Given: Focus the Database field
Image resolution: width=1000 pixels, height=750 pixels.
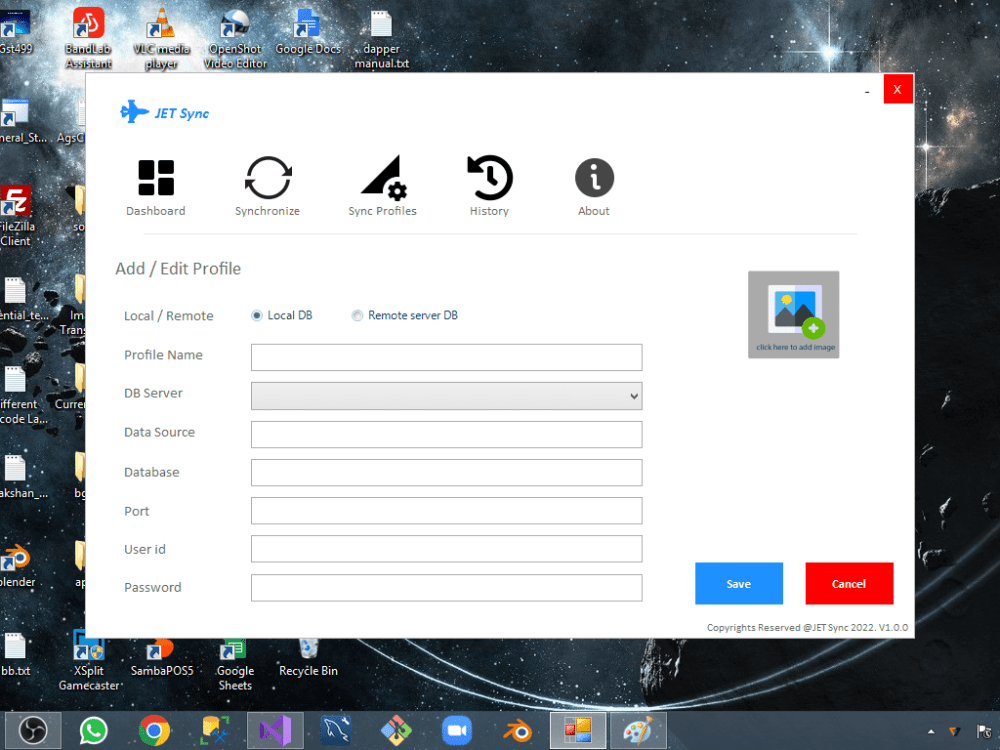Looking at the screenshot, I should pyautogui.click(x=446, y=473).
